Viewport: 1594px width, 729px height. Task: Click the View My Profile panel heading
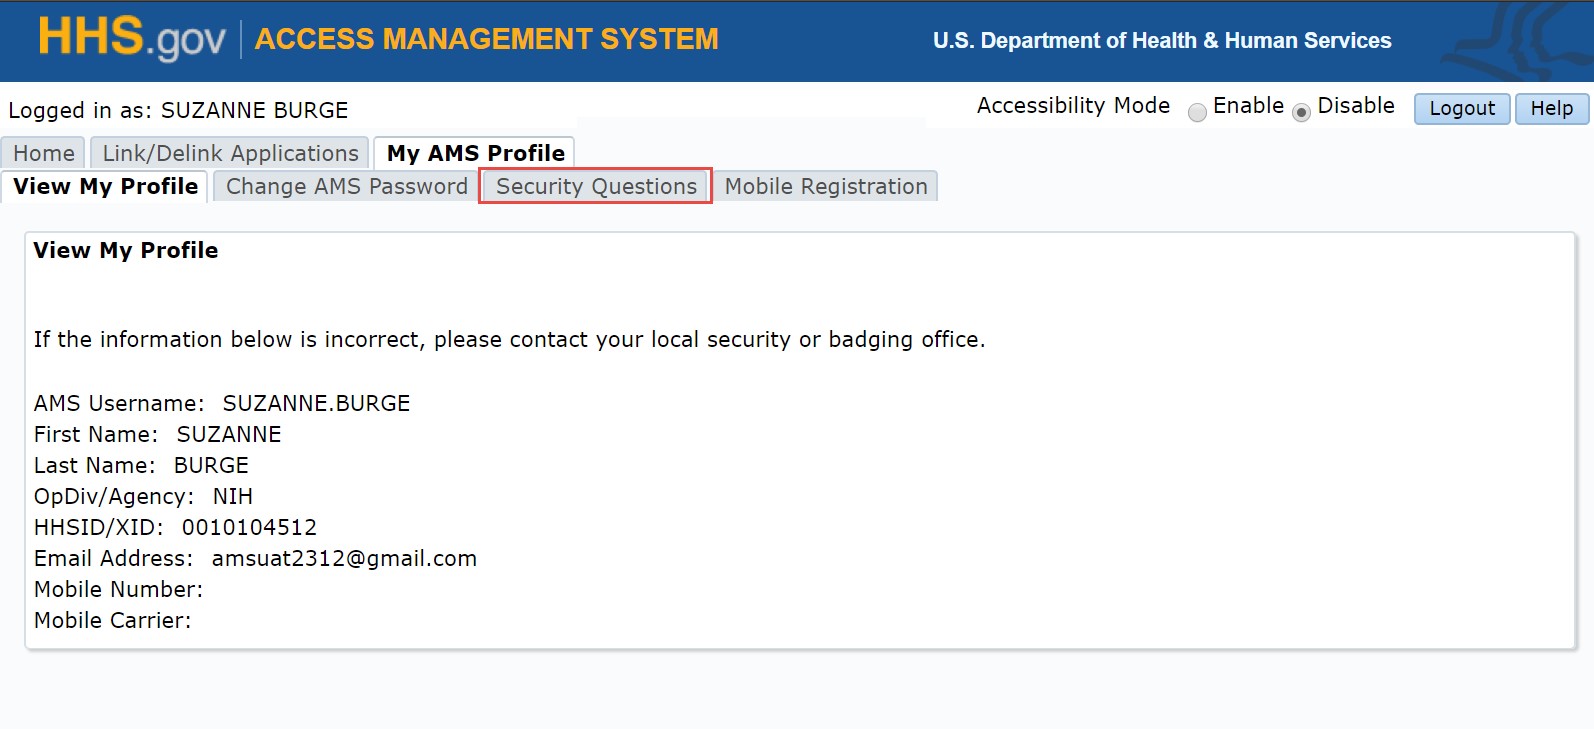coord(126,251)
